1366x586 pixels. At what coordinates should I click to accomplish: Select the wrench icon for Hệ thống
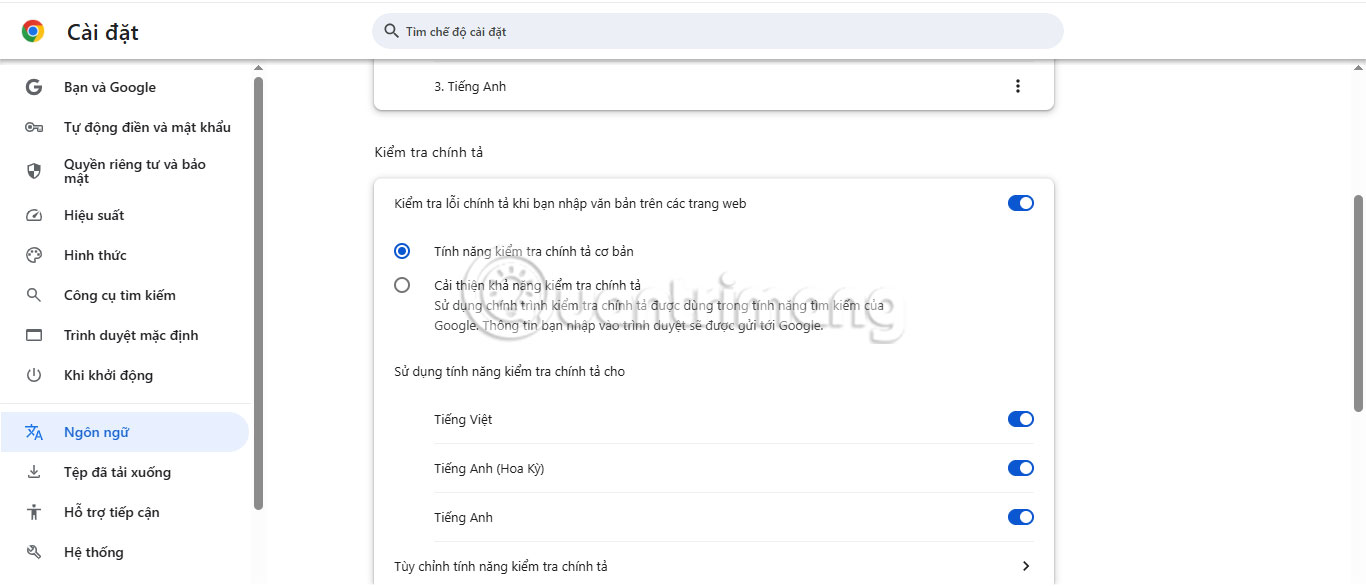point(36,551)
